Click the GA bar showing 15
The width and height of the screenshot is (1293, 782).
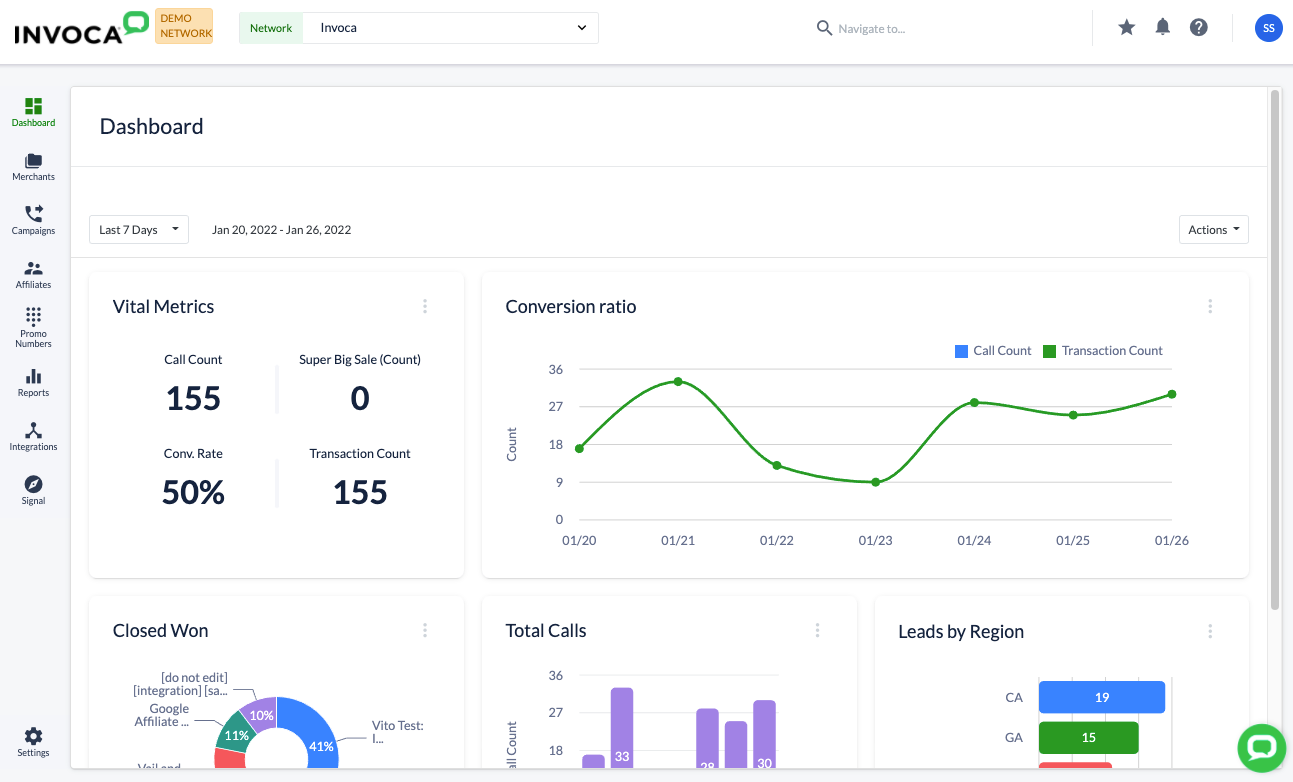tap(1088, 737)
